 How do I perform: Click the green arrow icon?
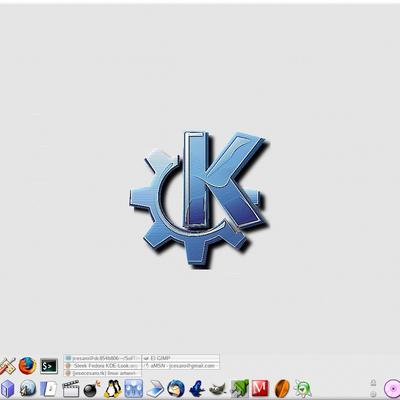240,388
